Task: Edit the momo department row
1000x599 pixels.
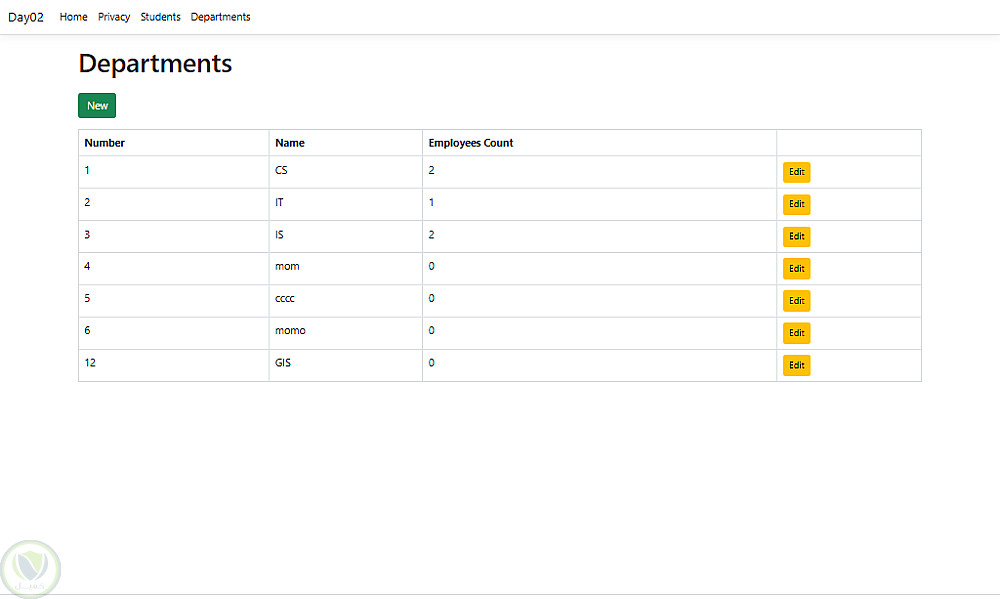Action: pyautogui.click(x=796, y=332)
